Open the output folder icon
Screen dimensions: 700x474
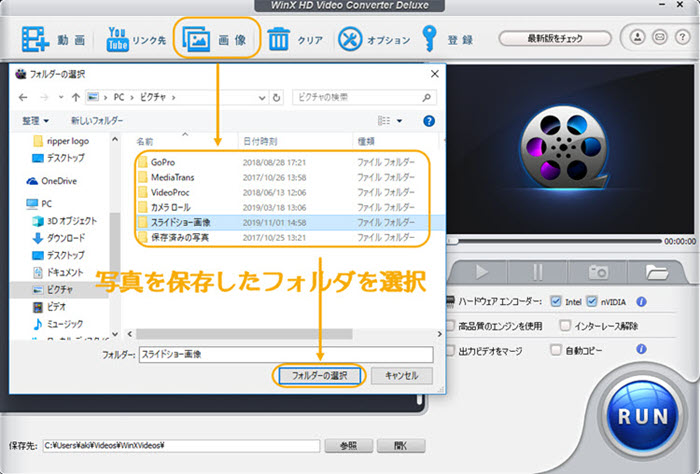(x=657, y=271)
